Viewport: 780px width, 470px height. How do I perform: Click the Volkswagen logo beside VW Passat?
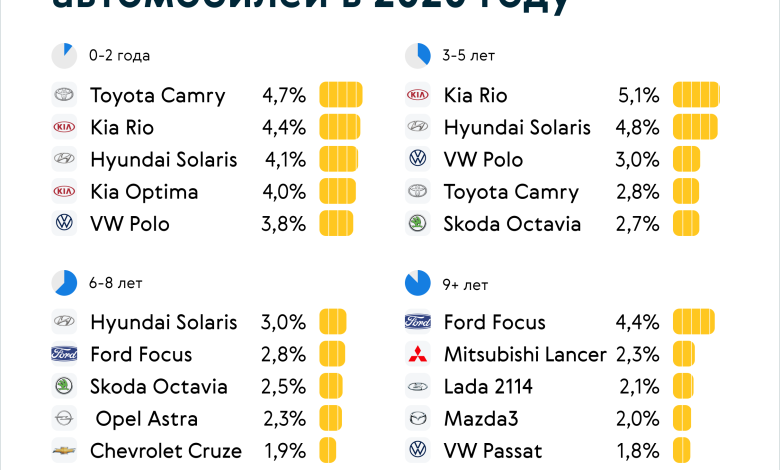coord(417,451)
